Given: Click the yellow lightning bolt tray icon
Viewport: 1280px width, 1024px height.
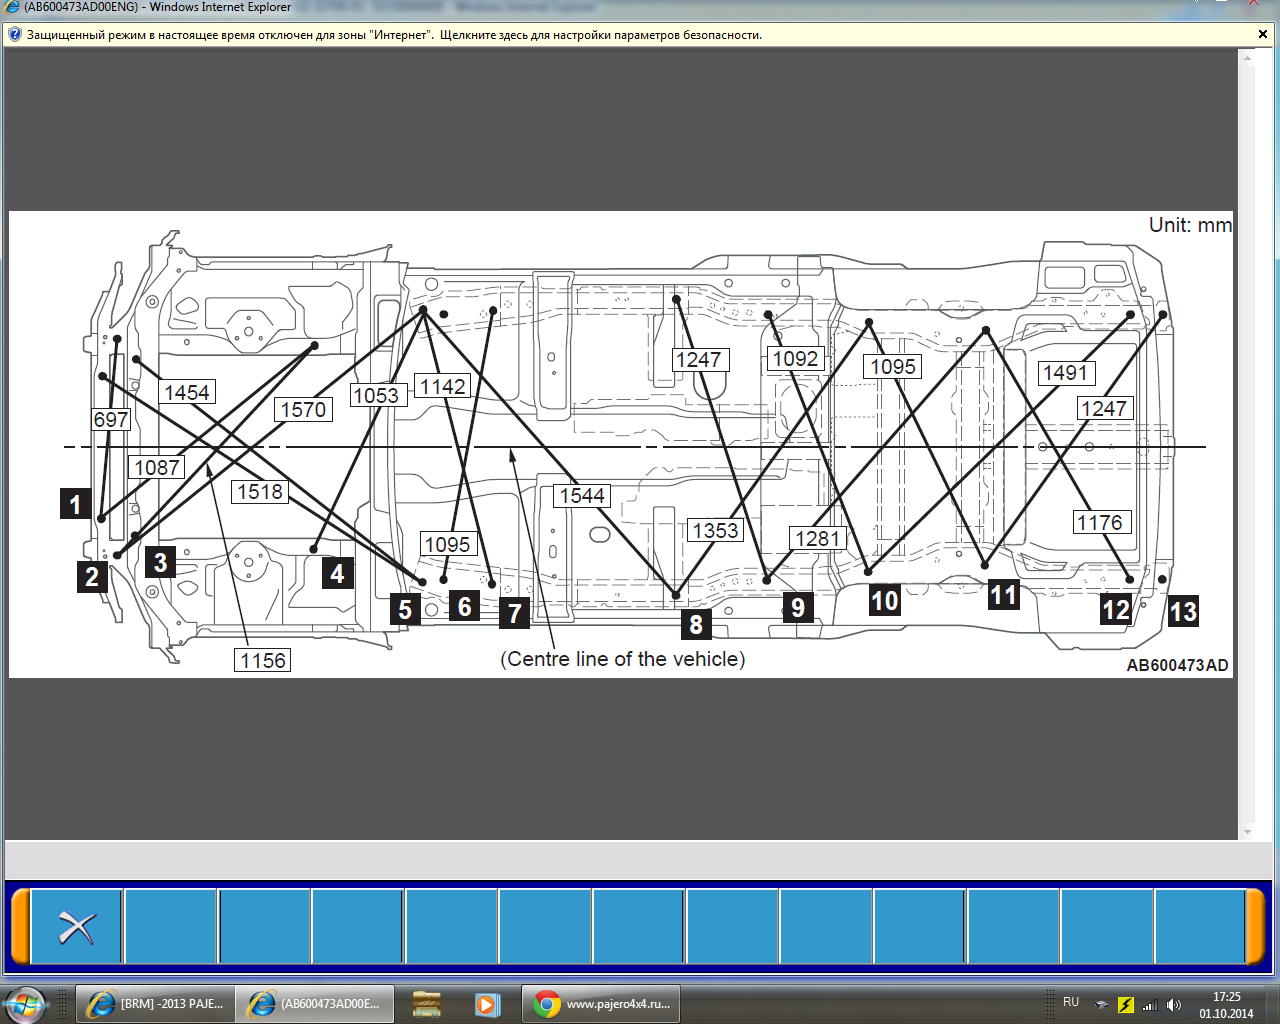Looking at the screenshot, I should pos(1126,1005).
